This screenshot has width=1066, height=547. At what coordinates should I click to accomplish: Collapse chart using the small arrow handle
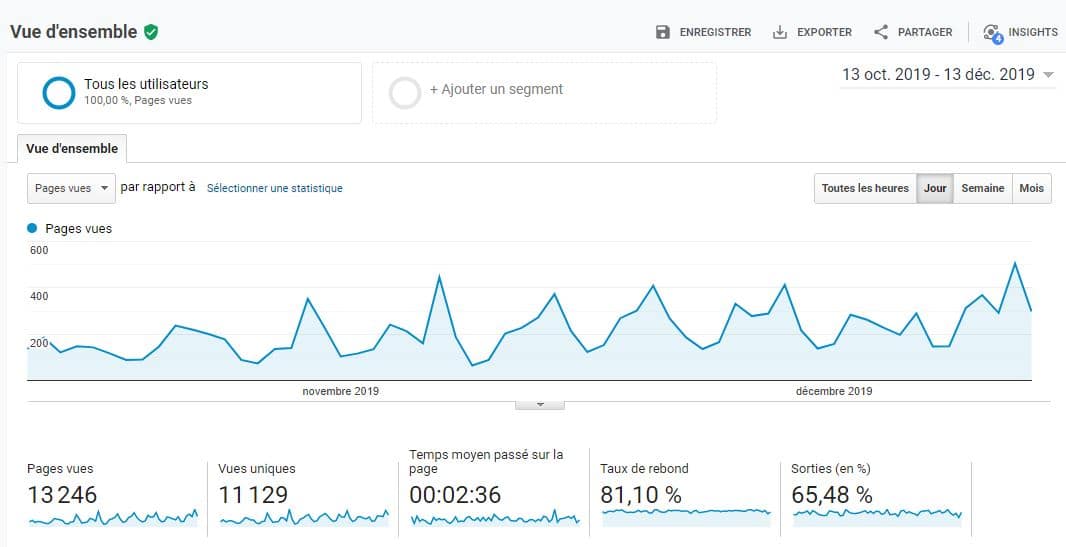pyautogui.click(x=540, y=404)
